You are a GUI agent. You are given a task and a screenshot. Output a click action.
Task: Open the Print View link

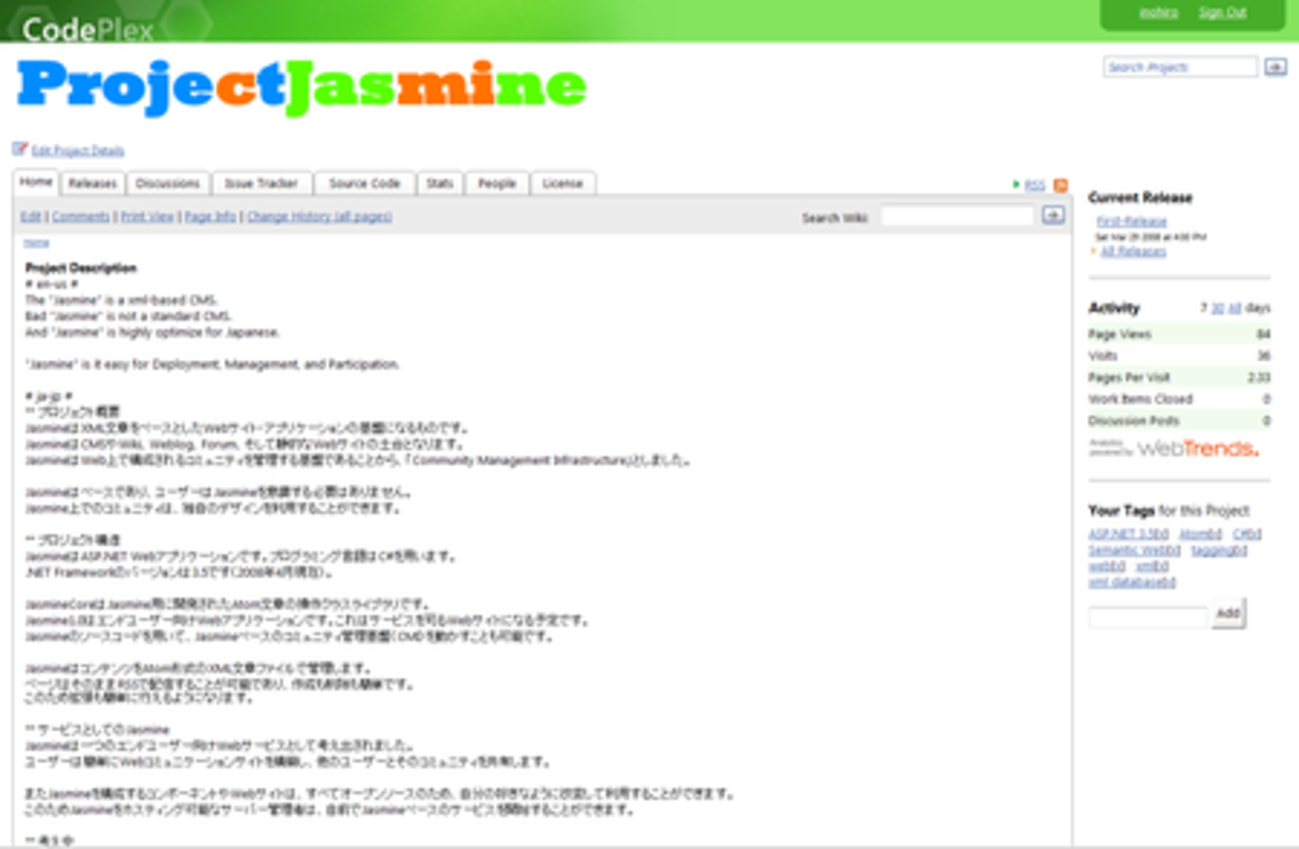click(148, 216)
